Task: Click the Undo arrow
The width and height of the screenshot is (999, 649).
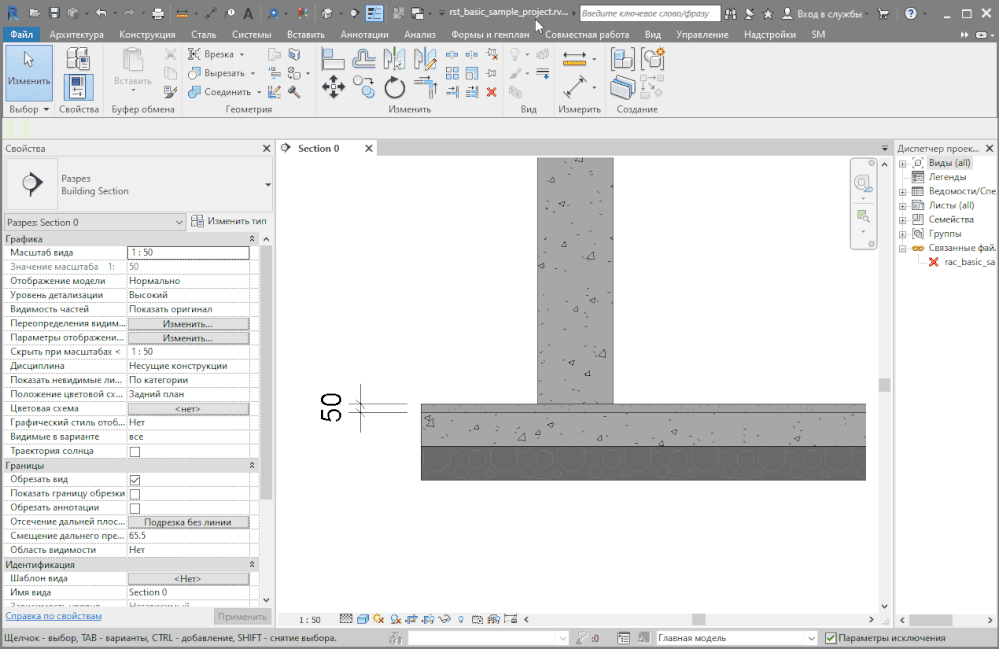Action: [101, 13]
